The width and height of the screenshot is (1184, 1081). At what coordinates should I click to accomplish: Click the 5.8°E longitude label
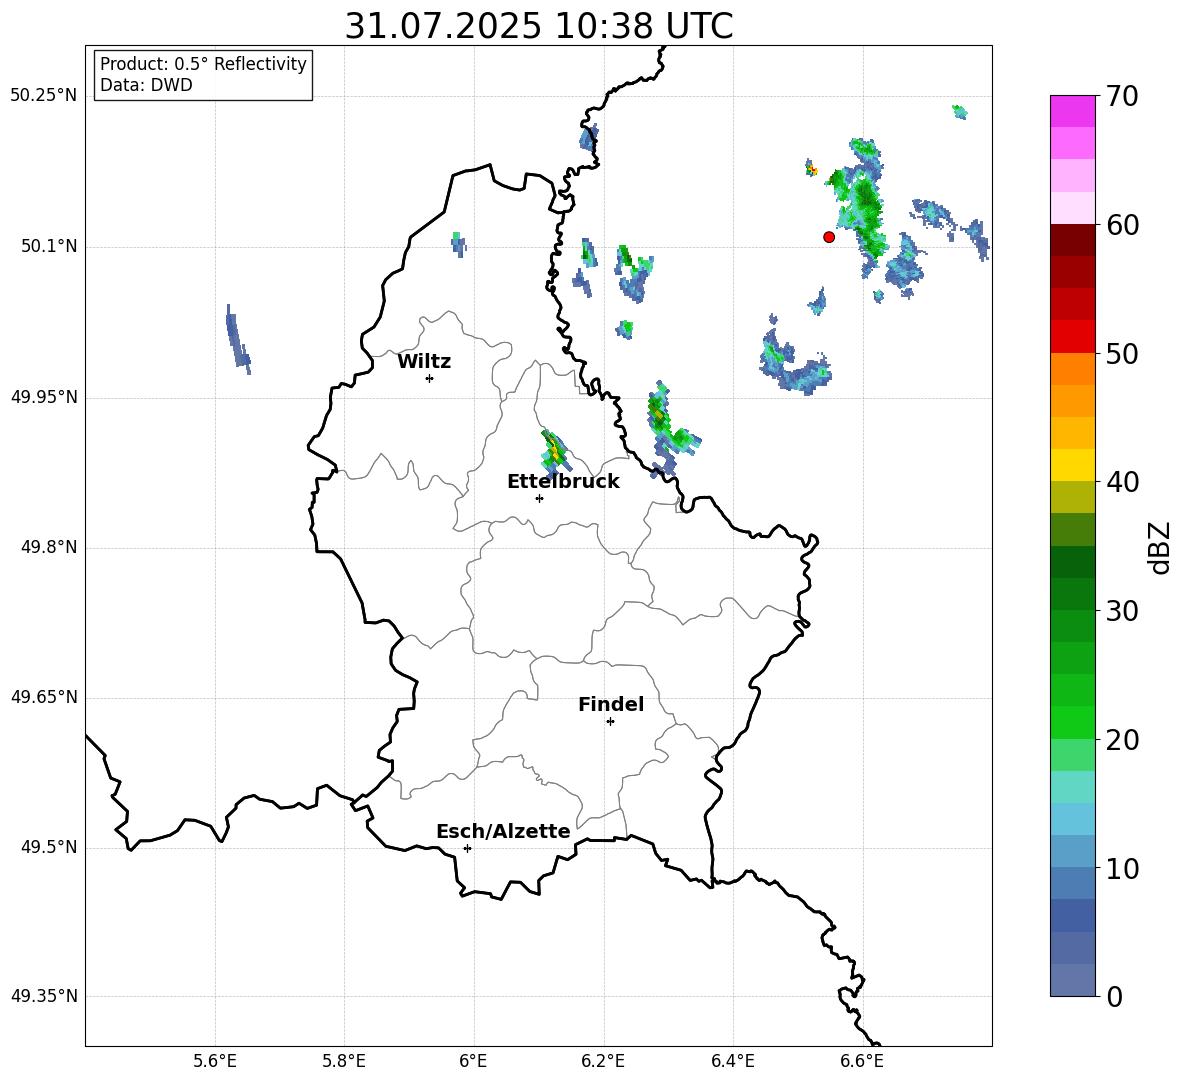click(x=344, y=1061)
